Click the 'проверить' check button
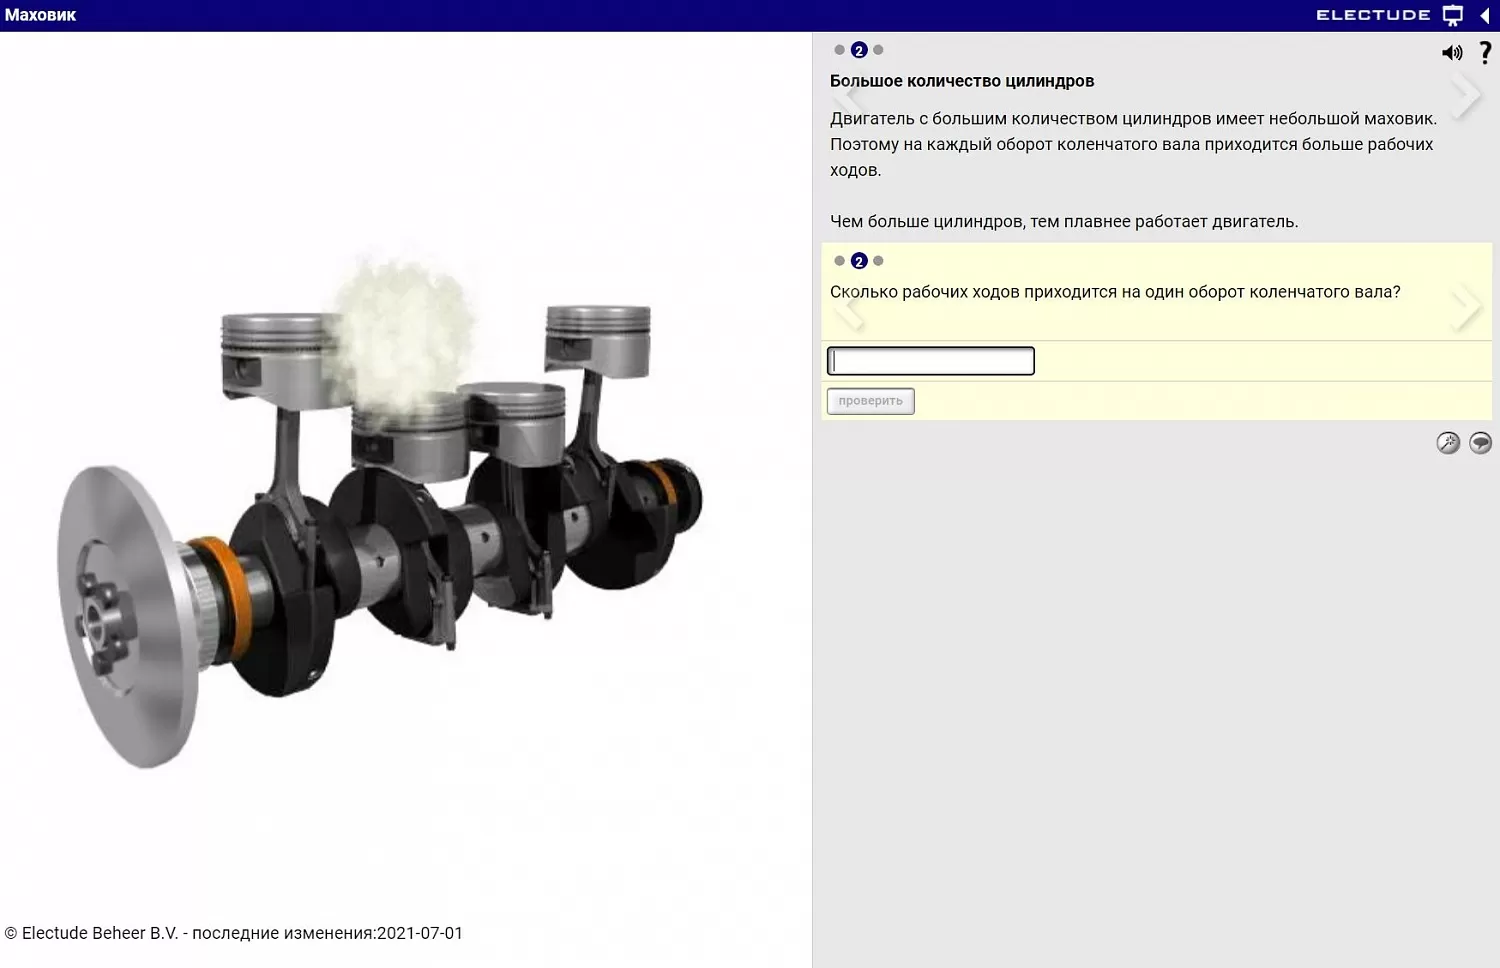 (871, 401)
